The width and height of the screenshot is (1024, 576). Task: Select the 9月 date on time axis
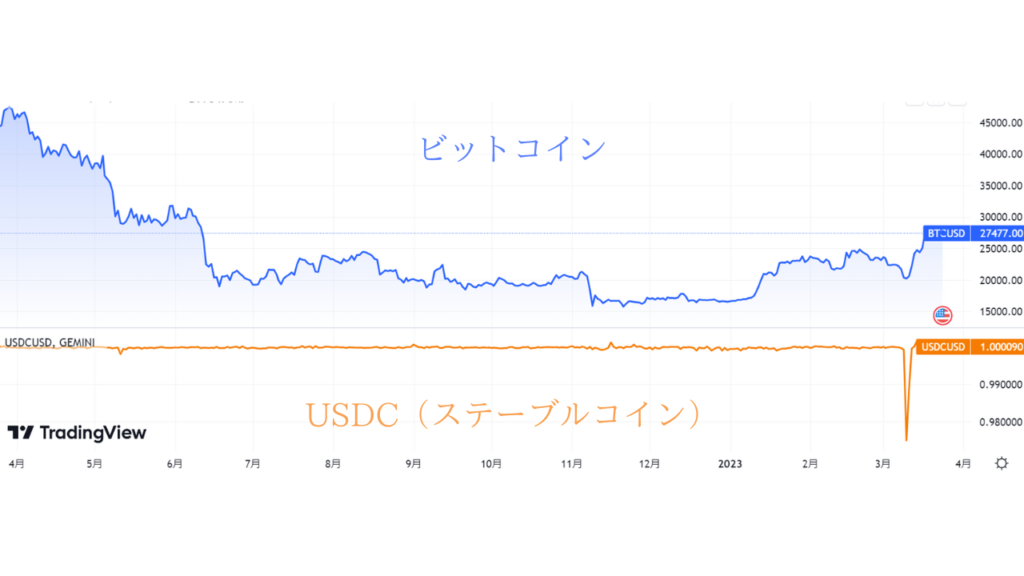pos(413,464)
